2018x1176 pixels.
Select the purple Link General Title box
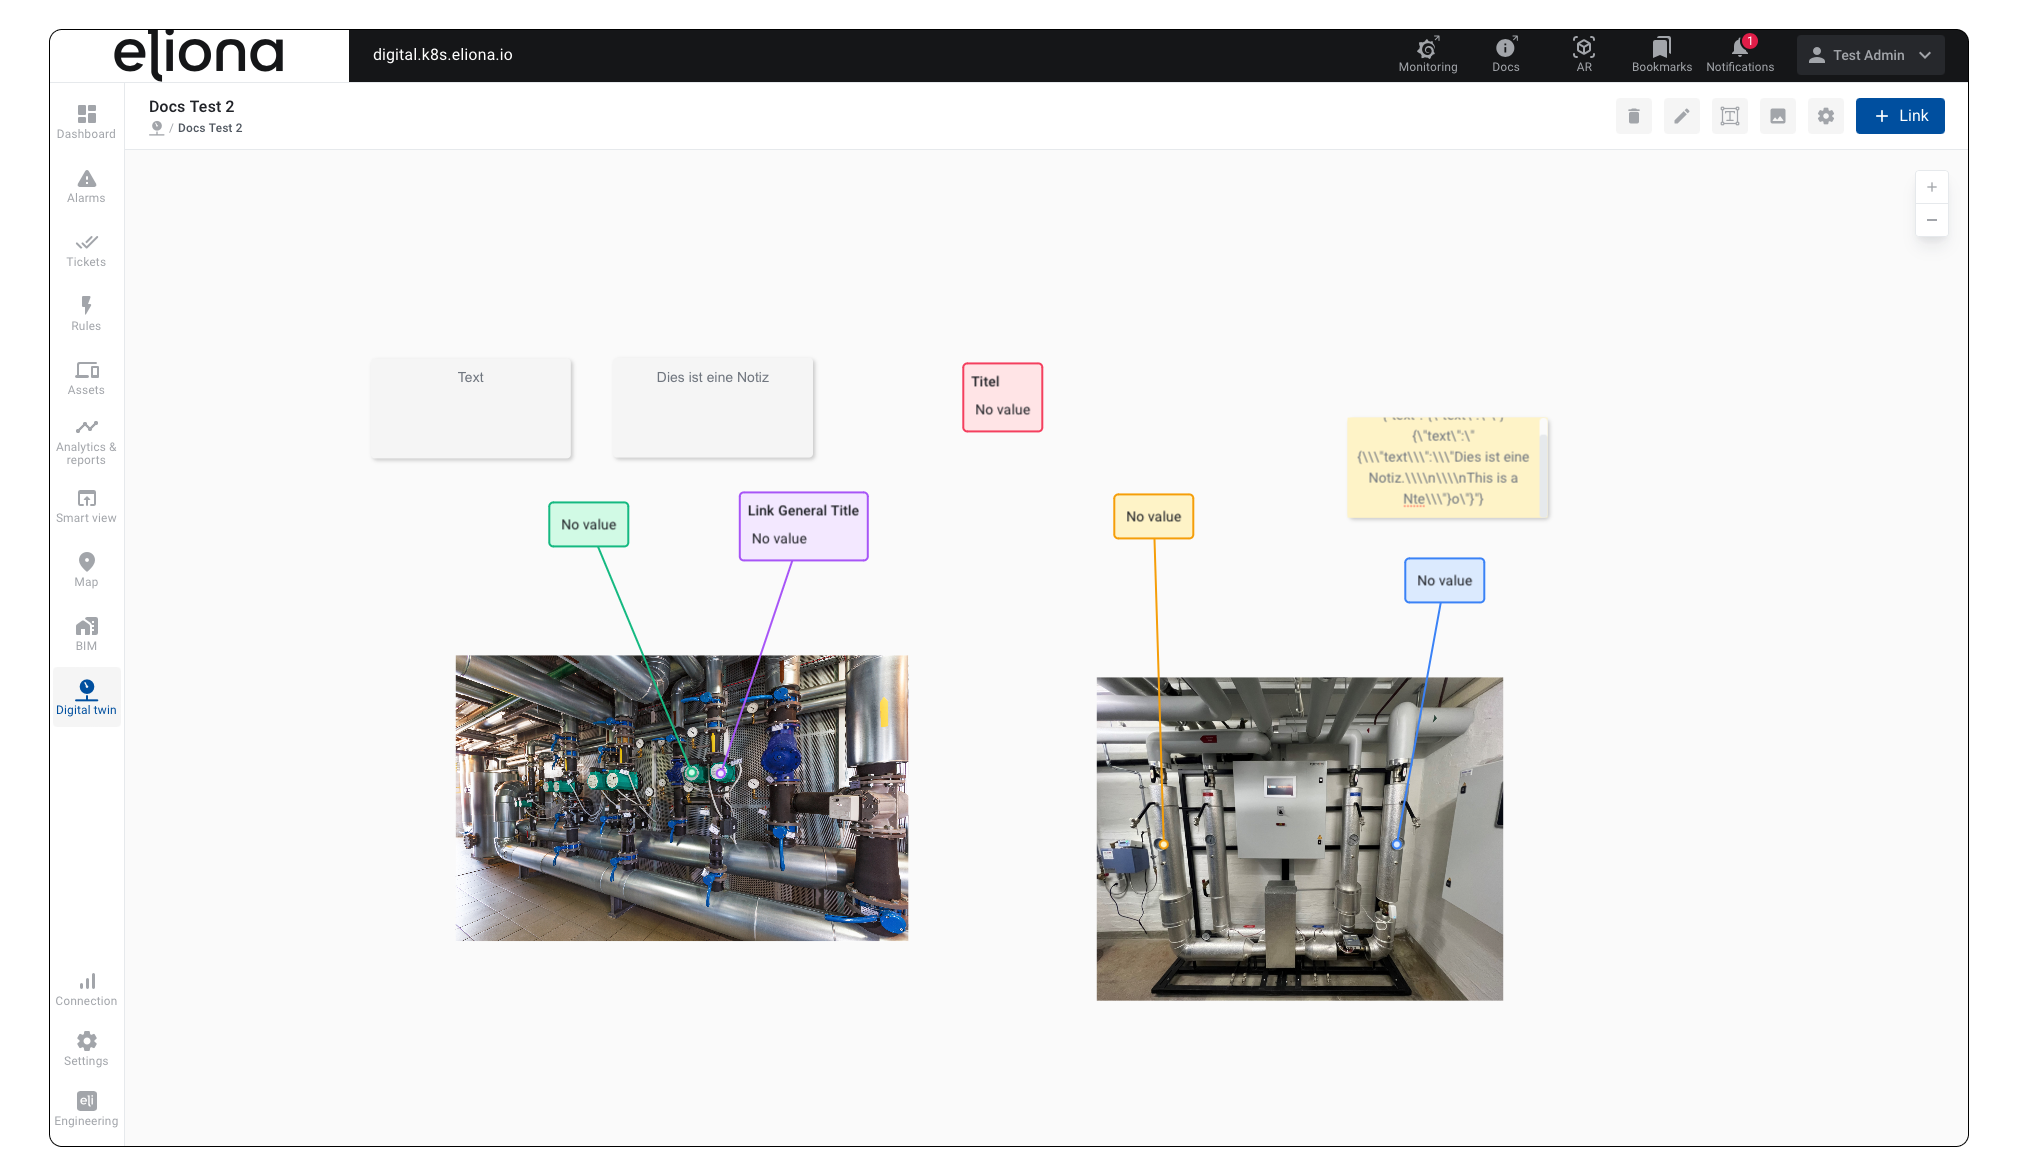pyautogui.click(x=803, y=526)
